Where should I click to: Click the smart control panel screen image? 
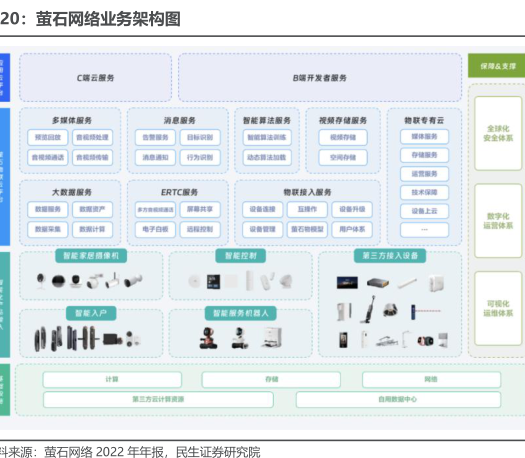click(x=213, y=281)
